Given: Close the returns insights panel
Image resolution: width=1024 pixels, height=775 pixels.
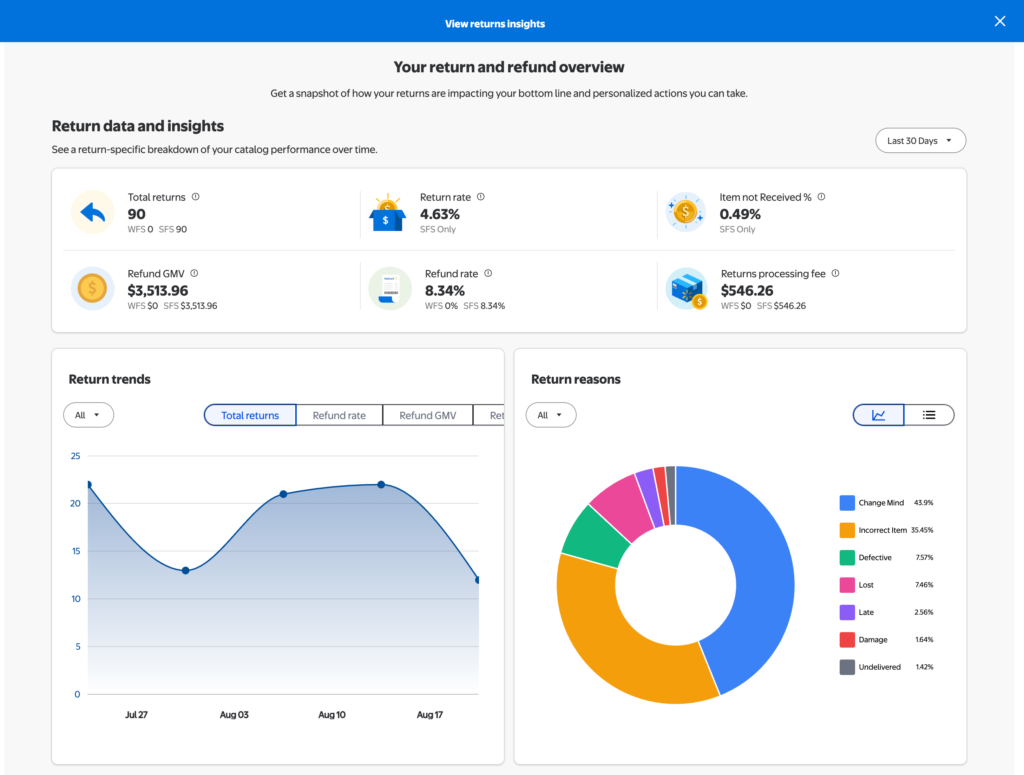Looking at the screenshot, I should pos(1000,21).
